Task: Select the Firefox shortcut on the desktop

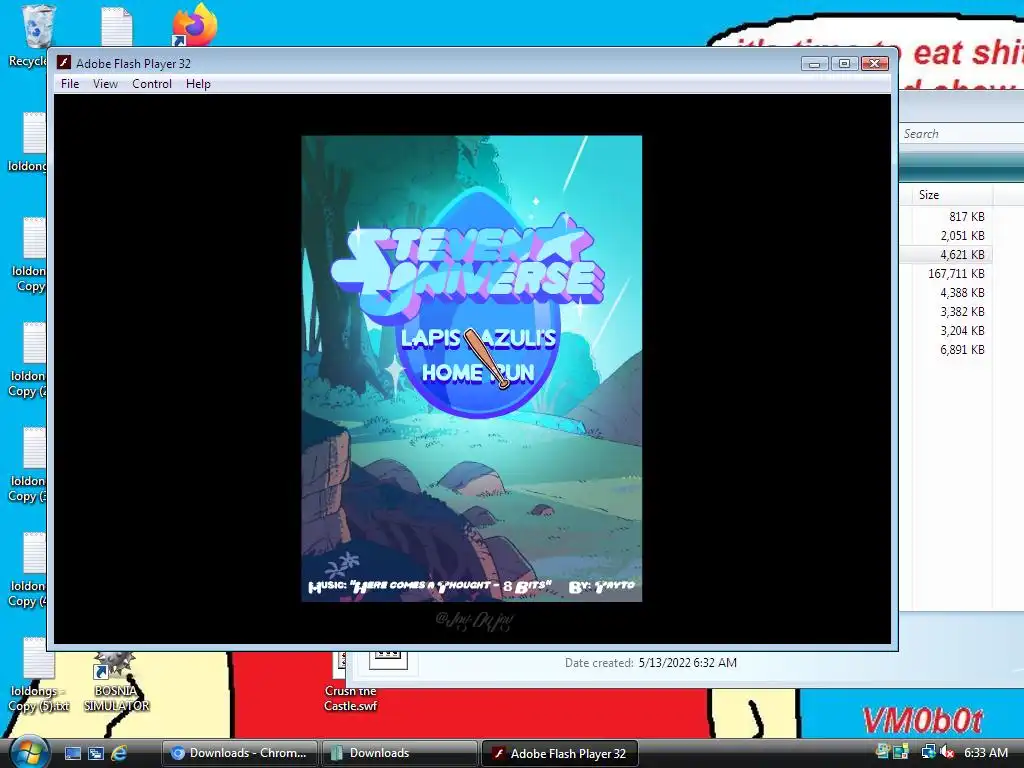Action: click(194, 25)
